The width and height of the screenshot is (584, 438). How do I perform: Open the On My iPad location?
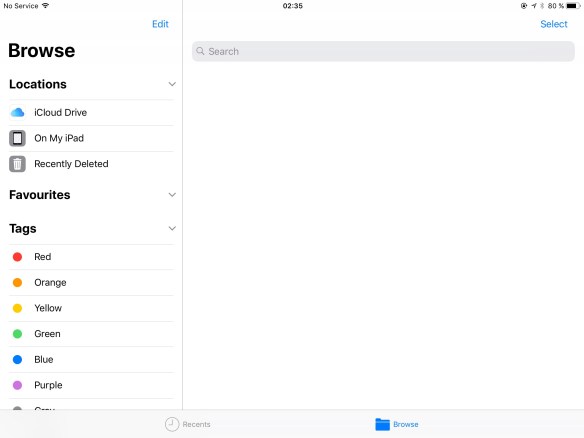[x=91, y=138]
